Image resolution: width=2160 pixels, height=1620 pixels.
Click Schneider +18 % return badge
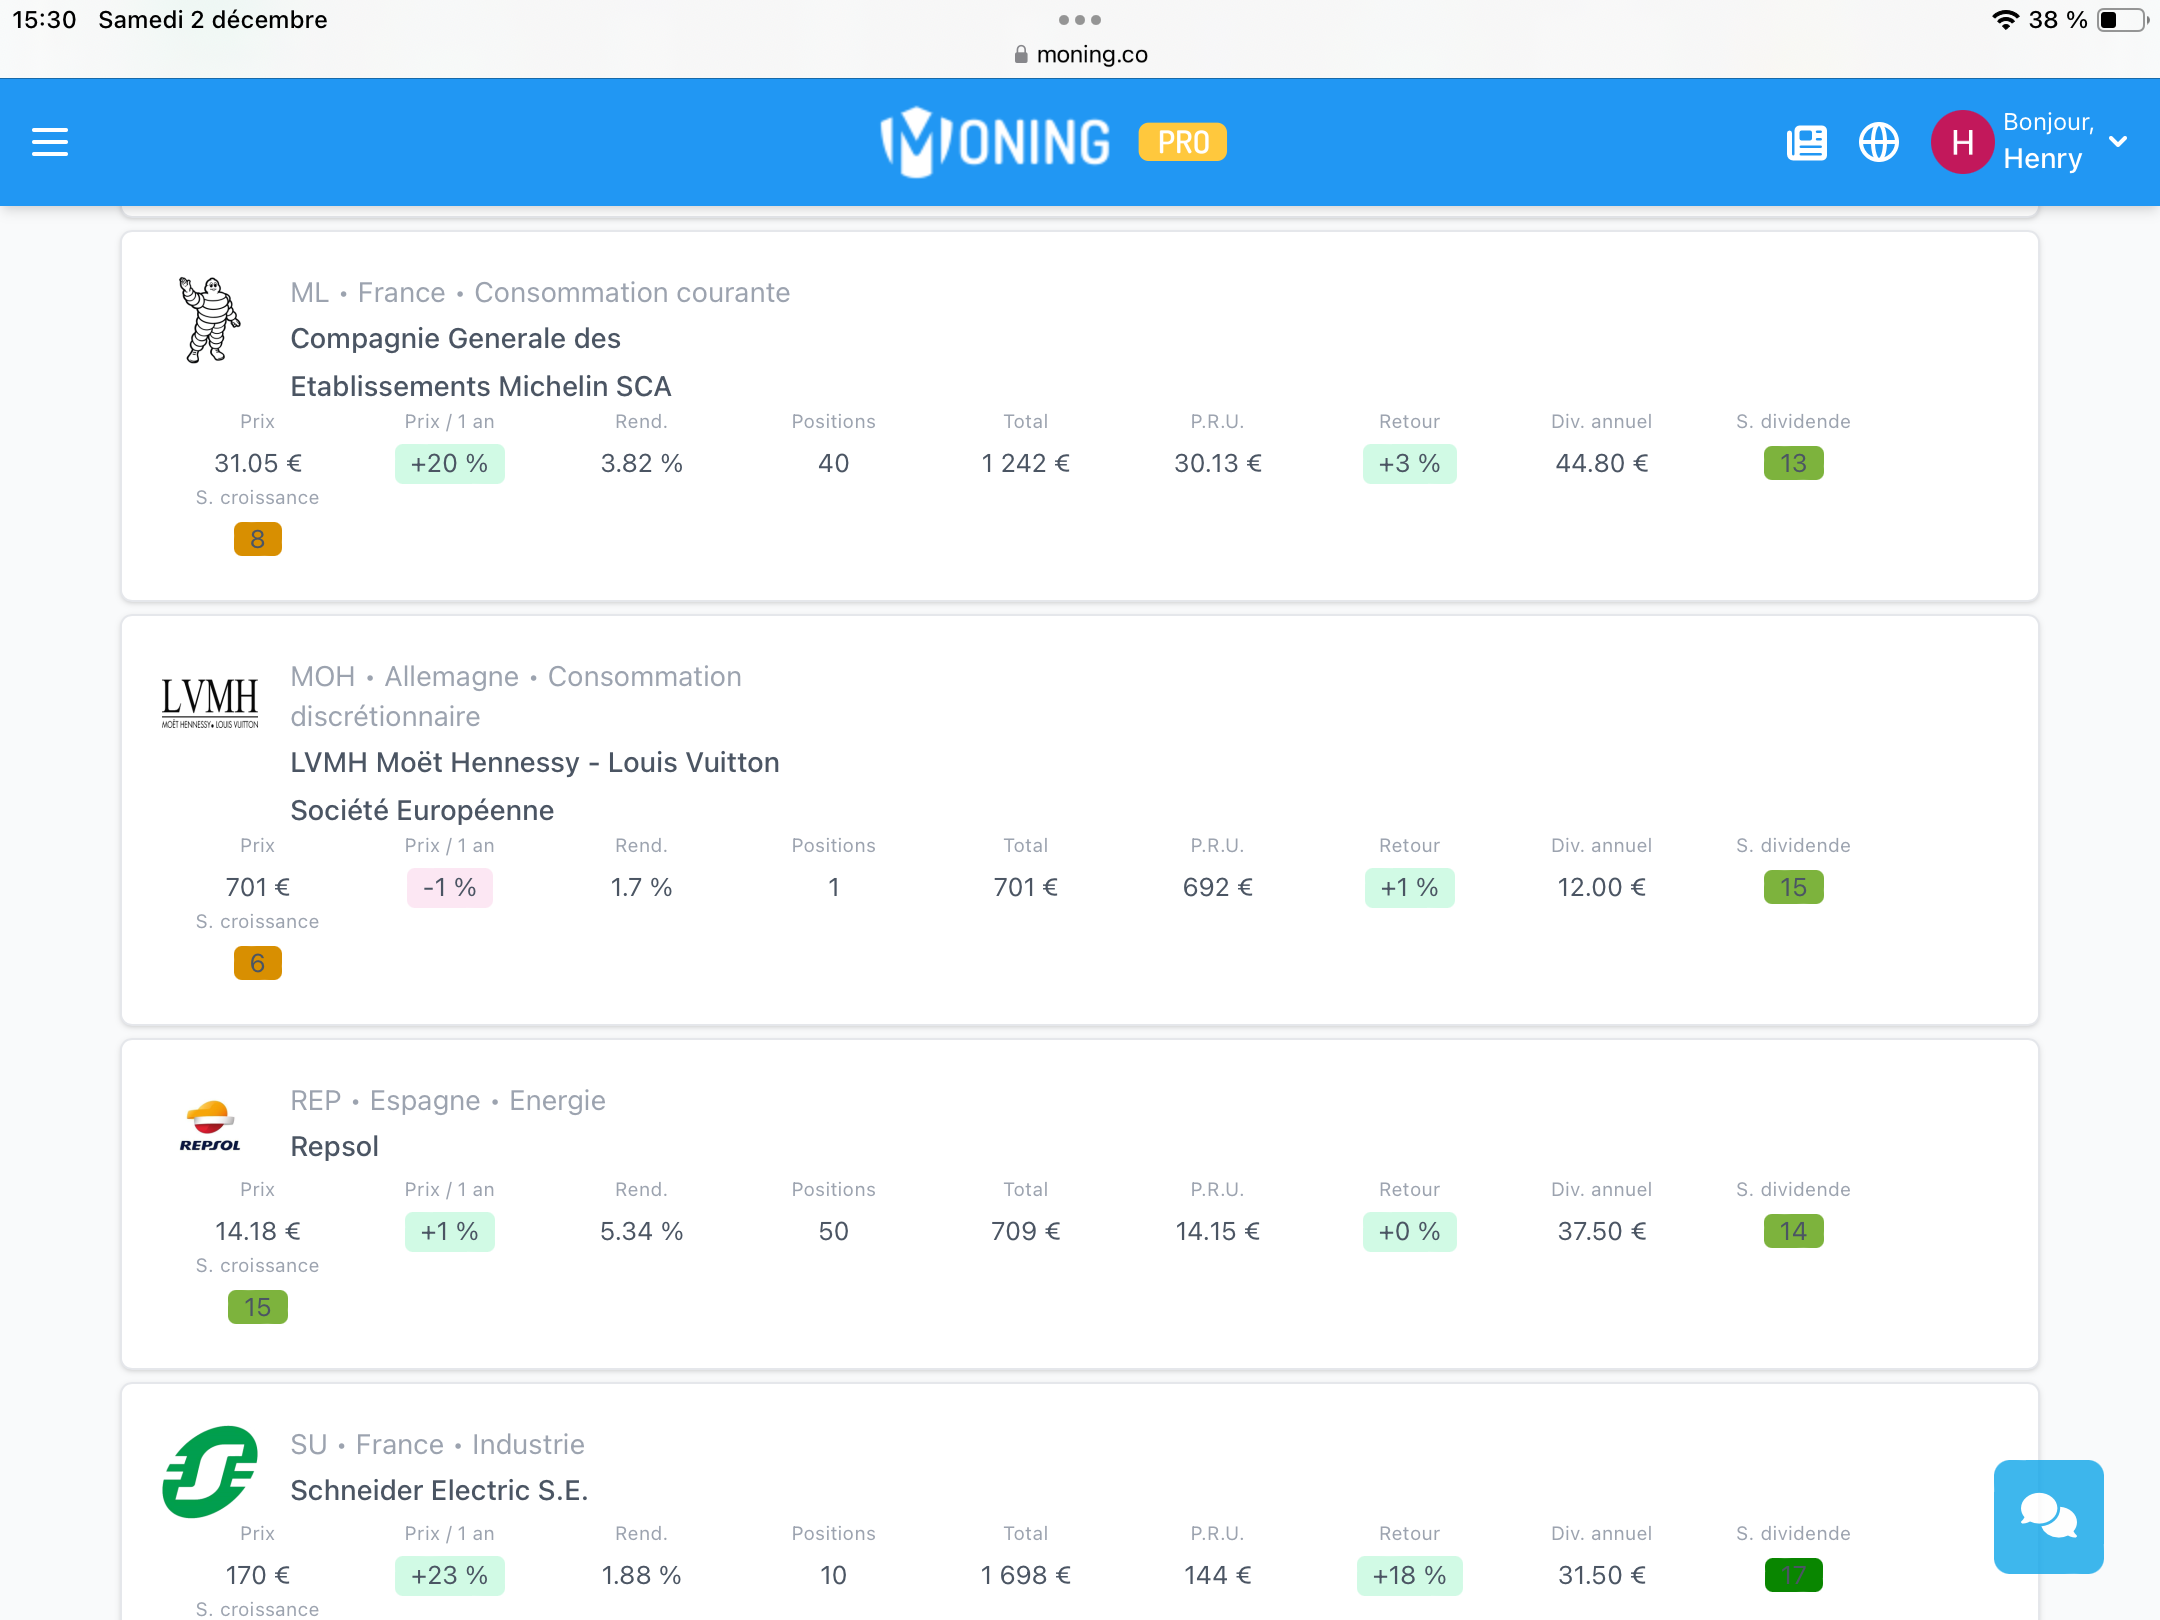(x=1410, y=1576)
